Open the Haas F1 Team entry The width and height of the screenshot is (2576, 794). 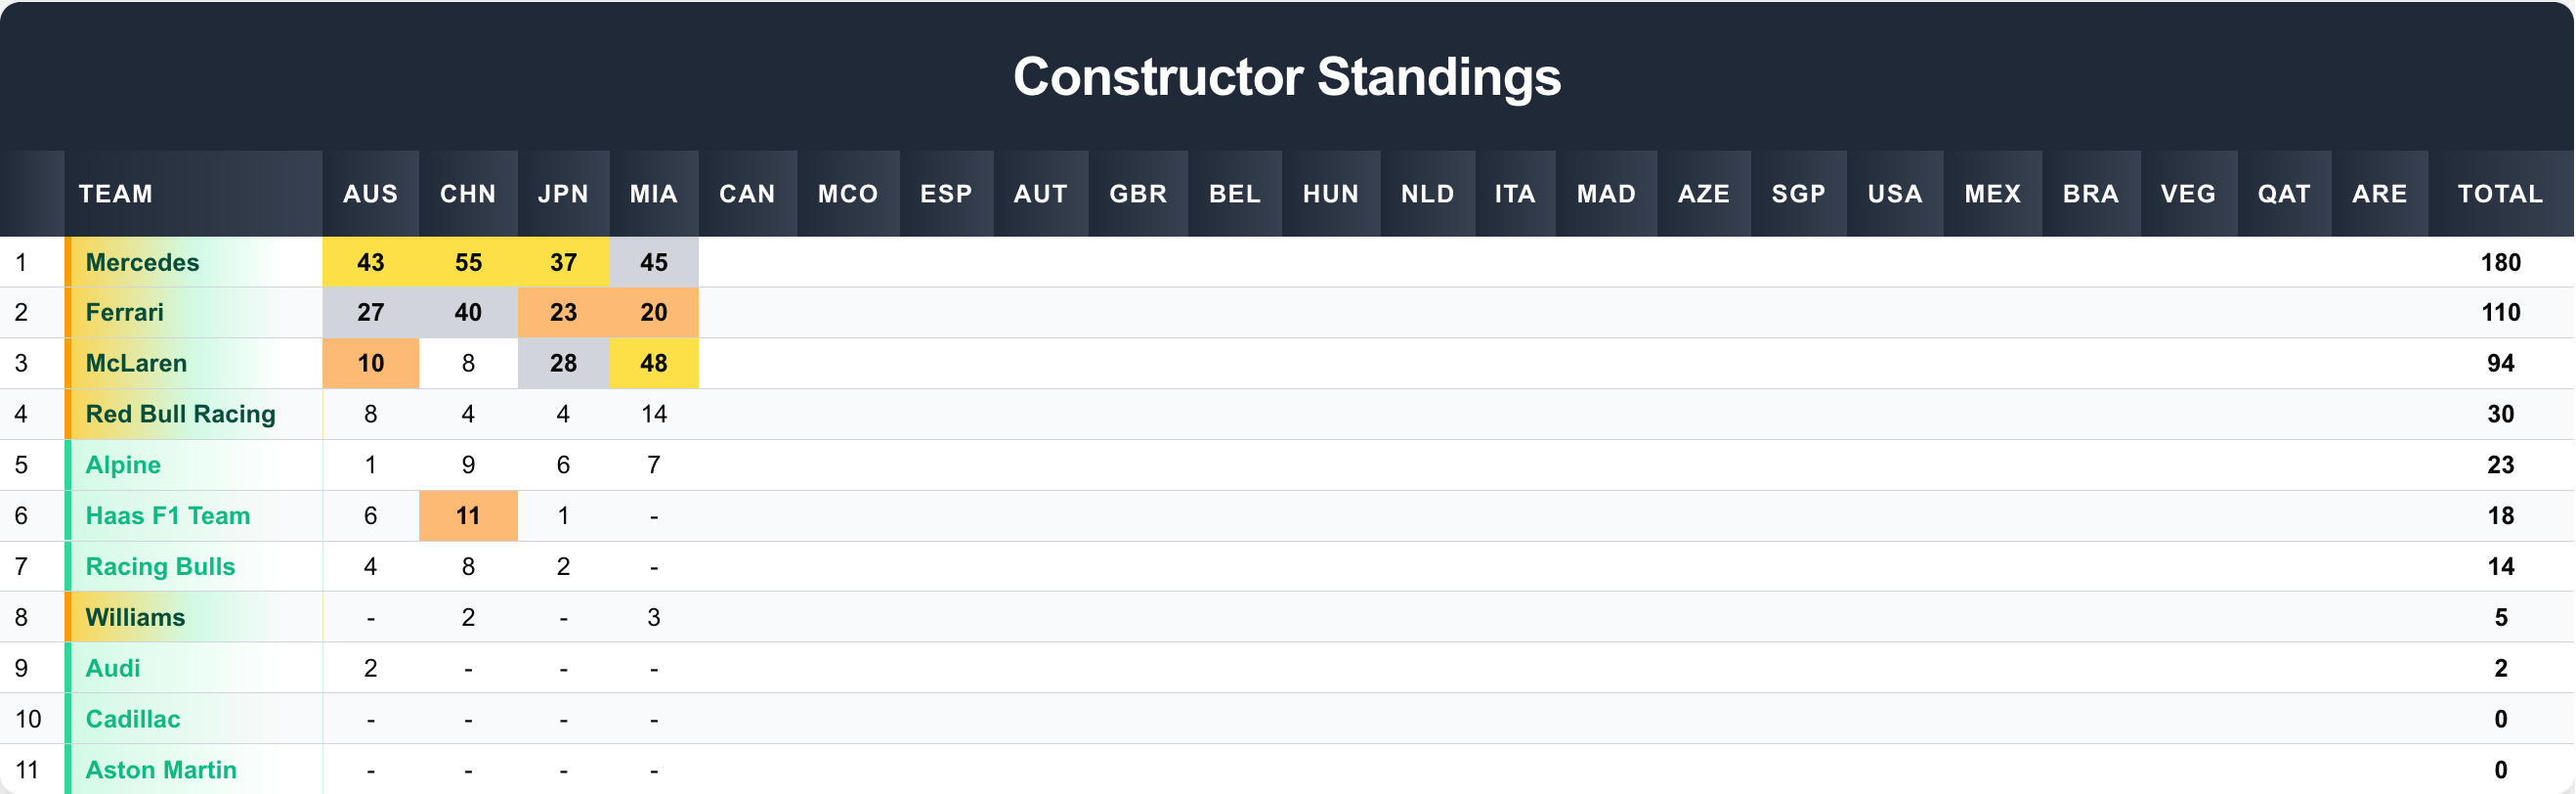point(167,516)
